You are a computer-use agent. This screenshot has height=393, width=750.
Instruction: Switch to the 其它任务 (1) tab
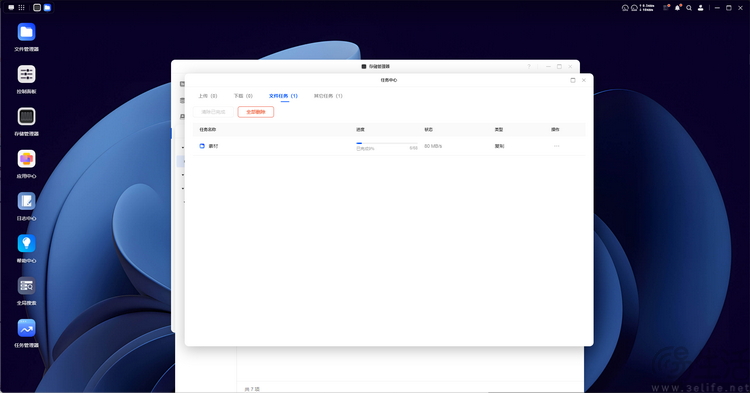[328, 96]
